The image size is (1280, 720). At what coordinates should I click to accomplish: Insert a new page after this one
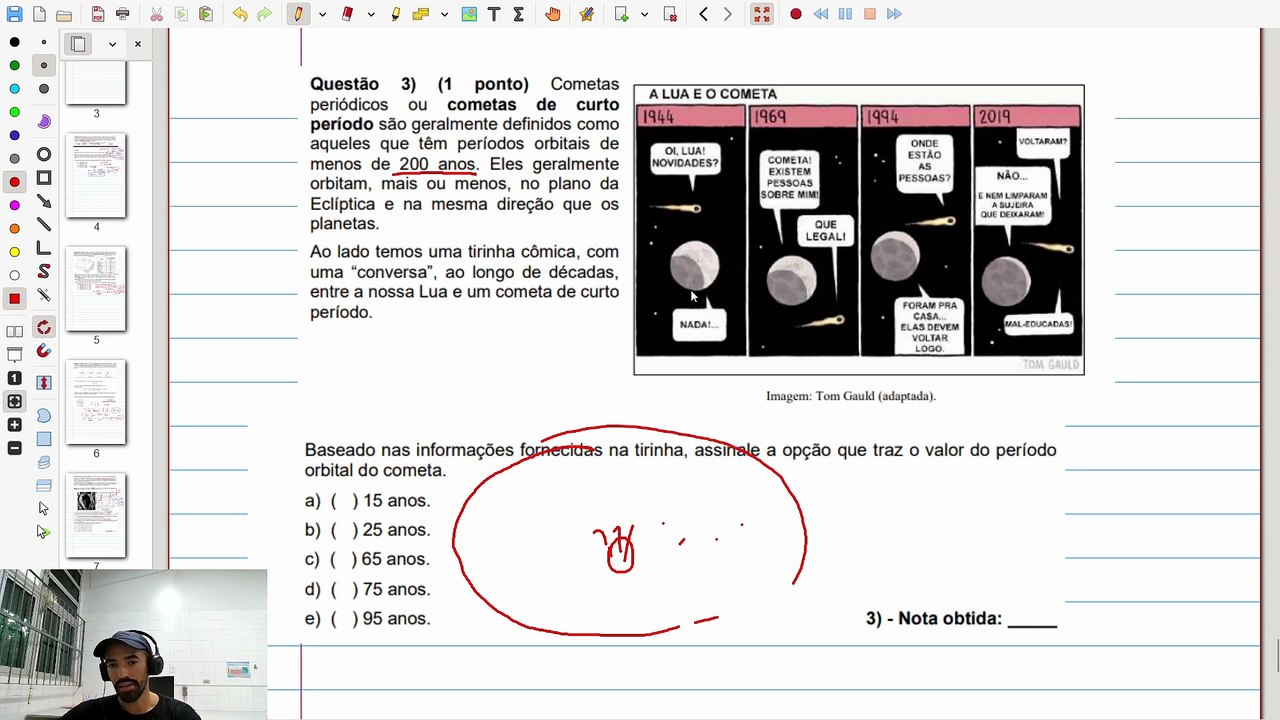(622, 14)
